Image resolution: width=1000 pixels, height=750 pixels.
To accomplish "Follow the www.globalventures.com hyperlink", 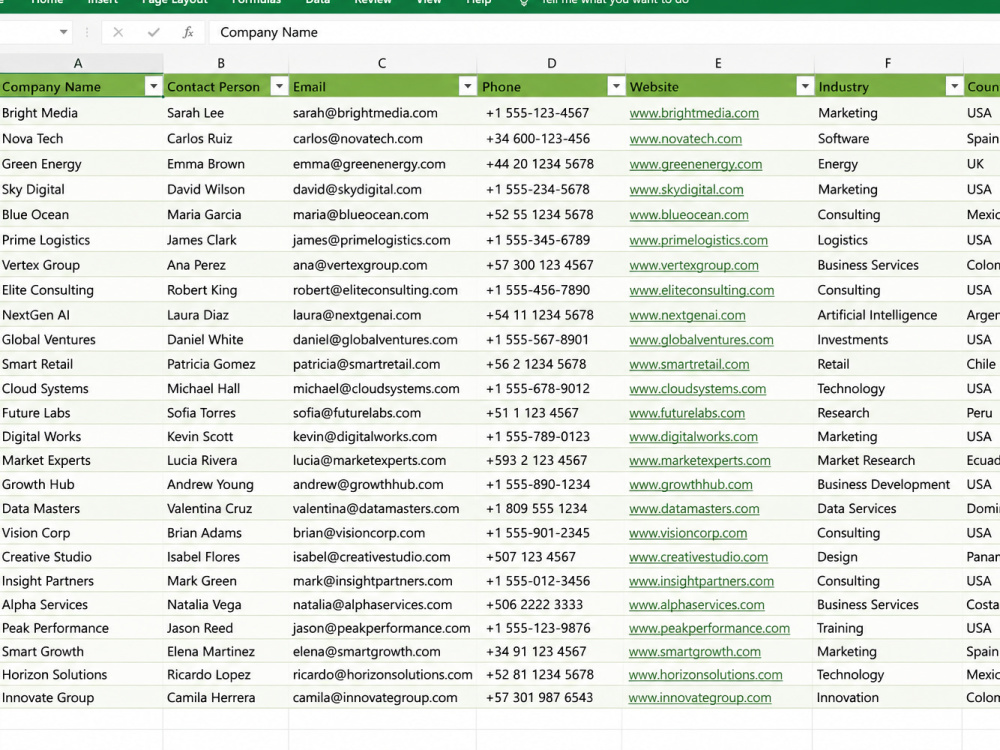I will click(x=702, y=340).
